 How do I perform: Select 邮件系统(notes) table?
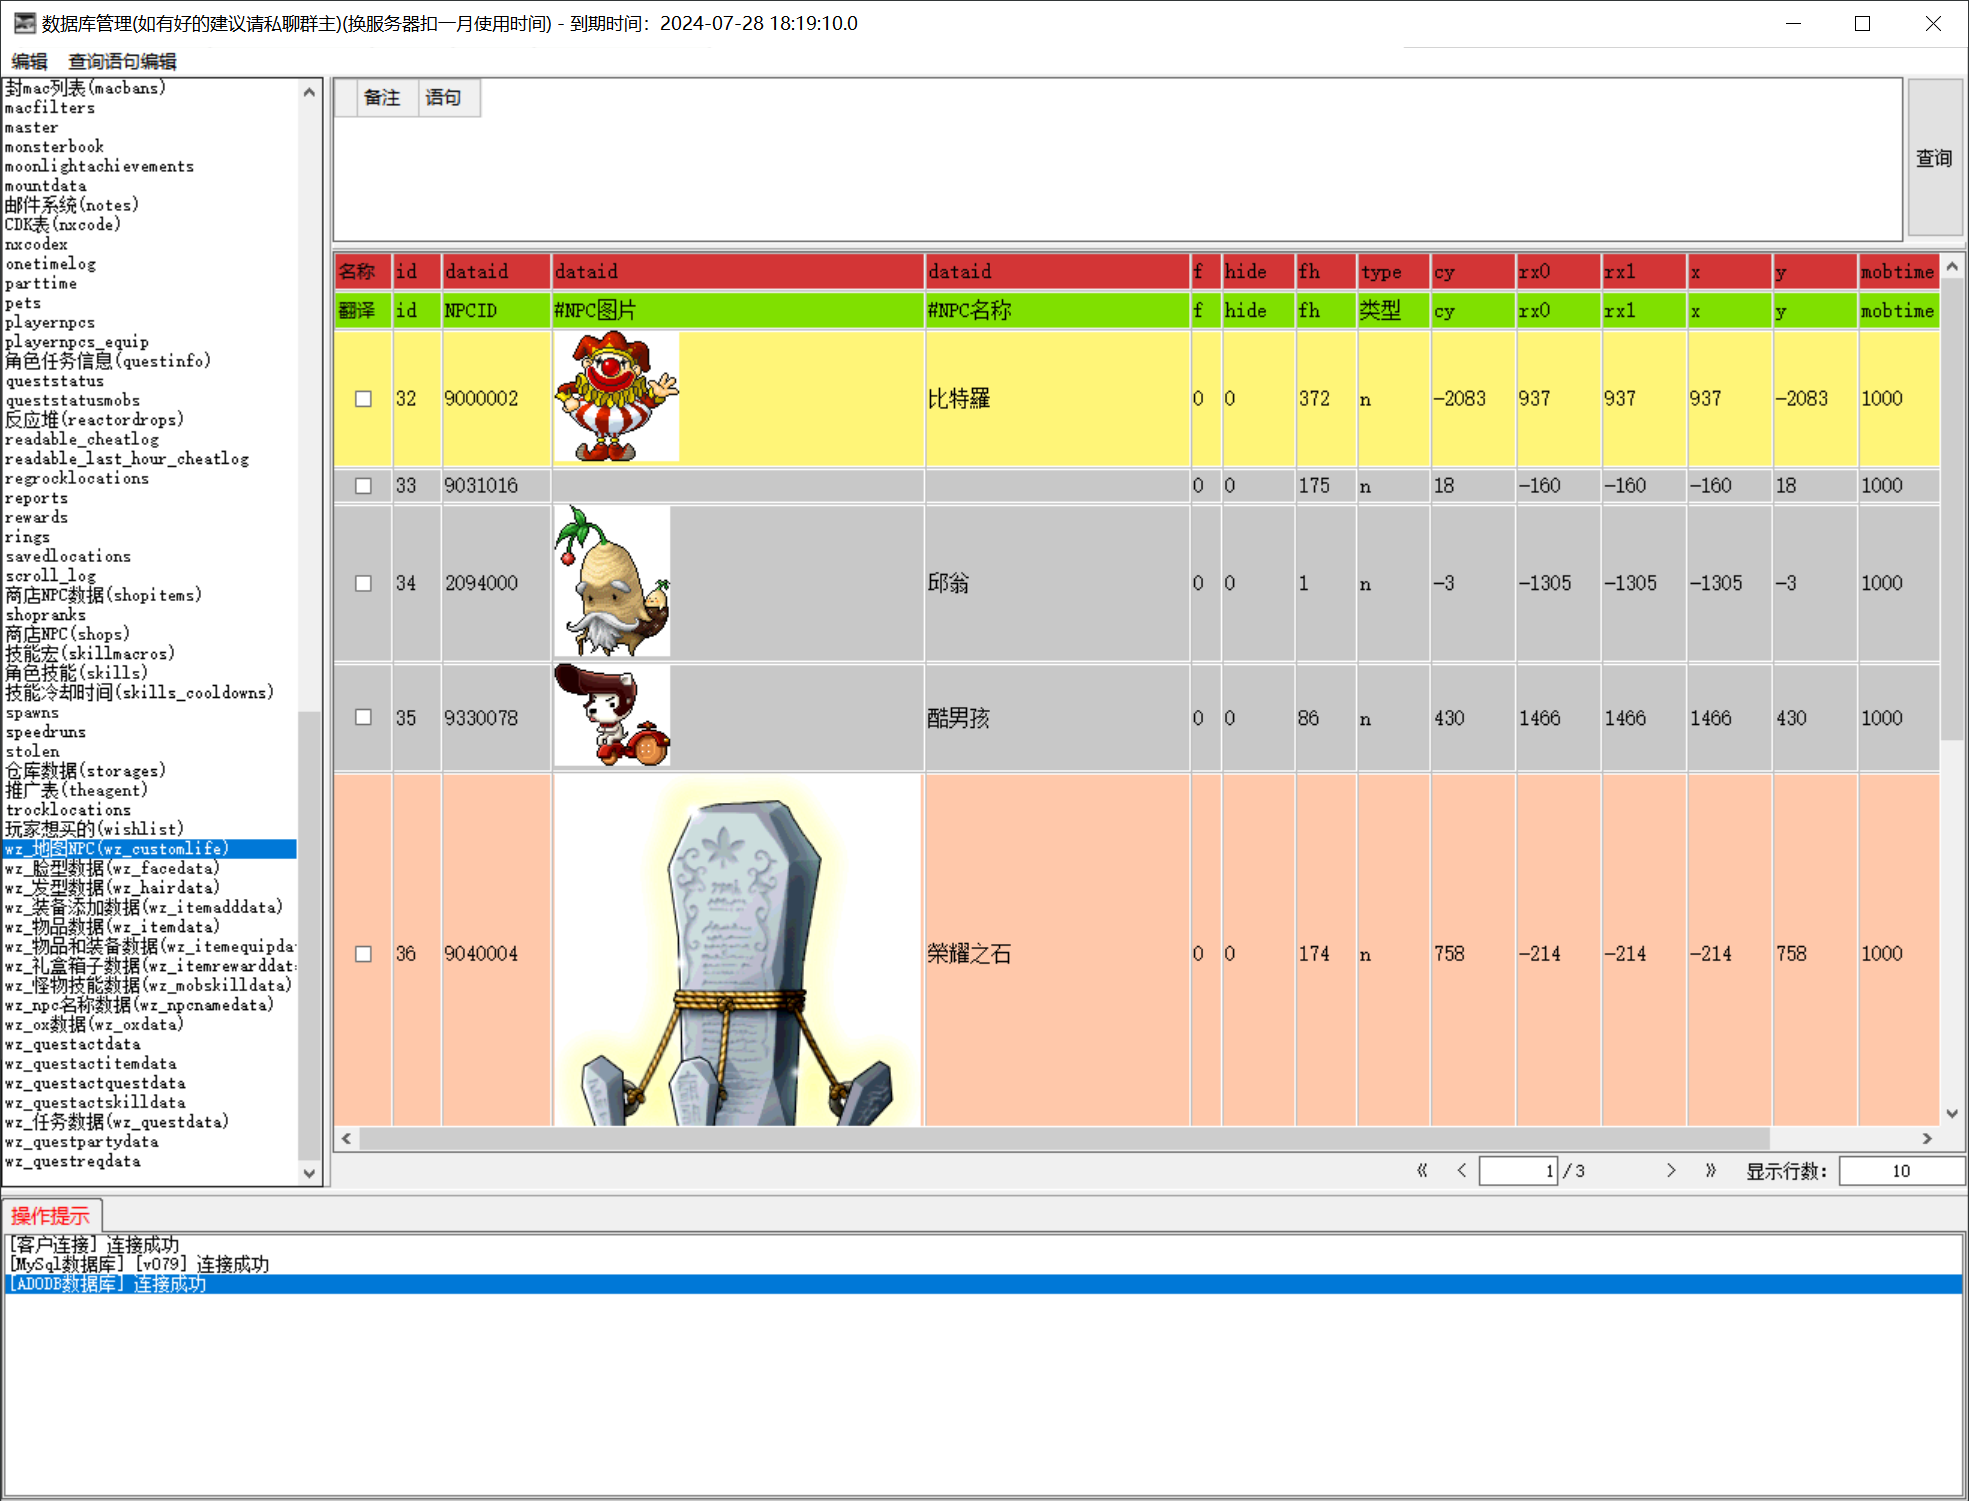(149, 205)
